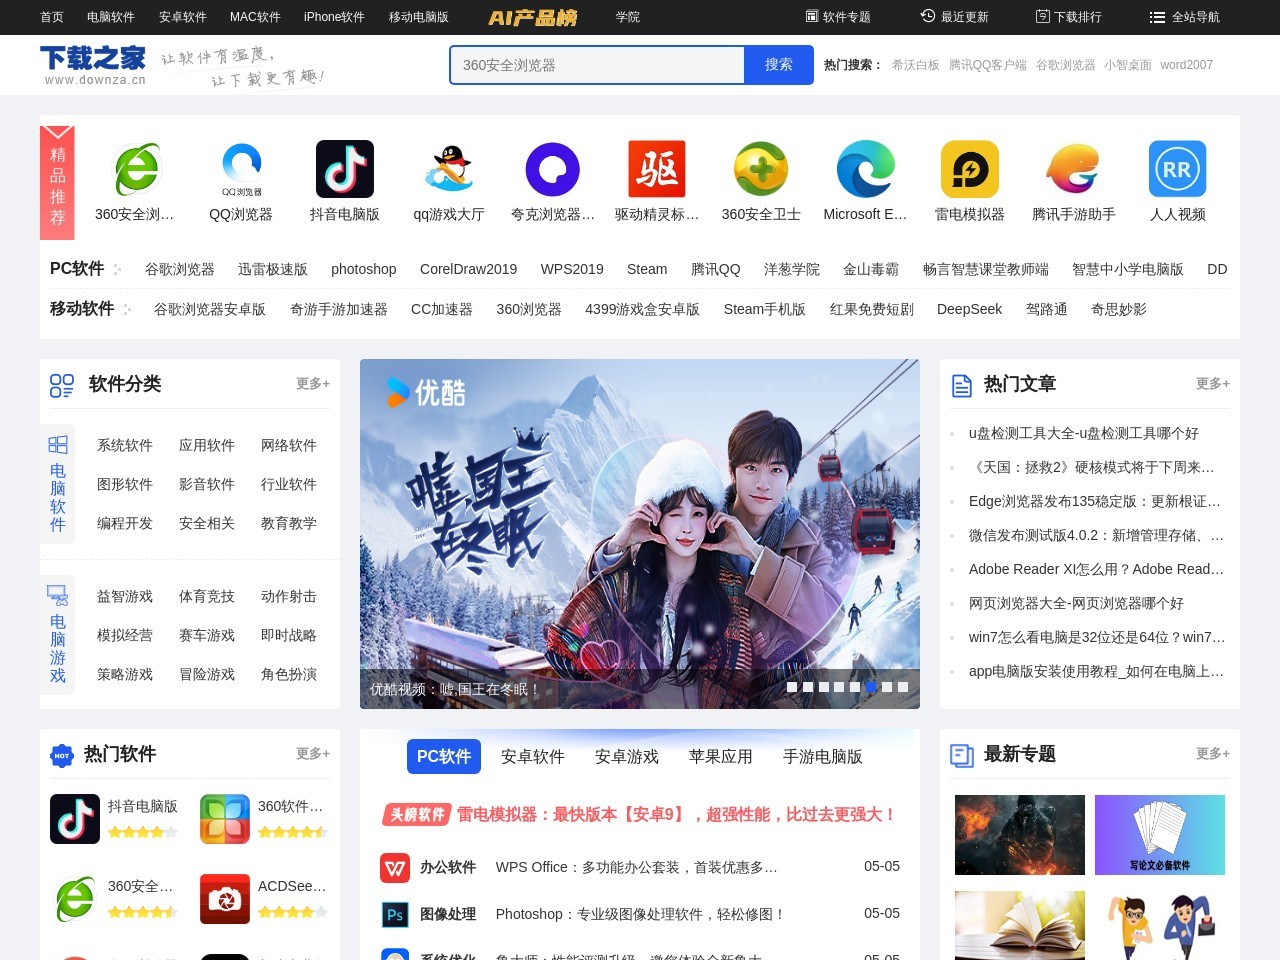The image size is (1280, 960).
Task: Click the blue 搜索 button
Action: click(779, 65)
